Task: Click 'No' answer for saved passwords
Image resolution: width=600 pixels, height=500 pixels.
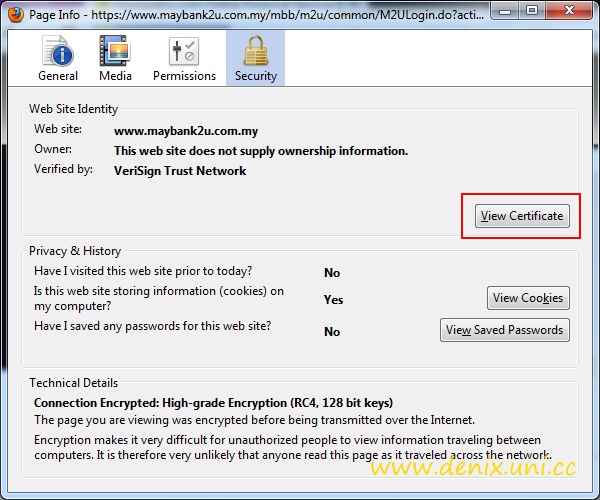Action: (332, 332)
